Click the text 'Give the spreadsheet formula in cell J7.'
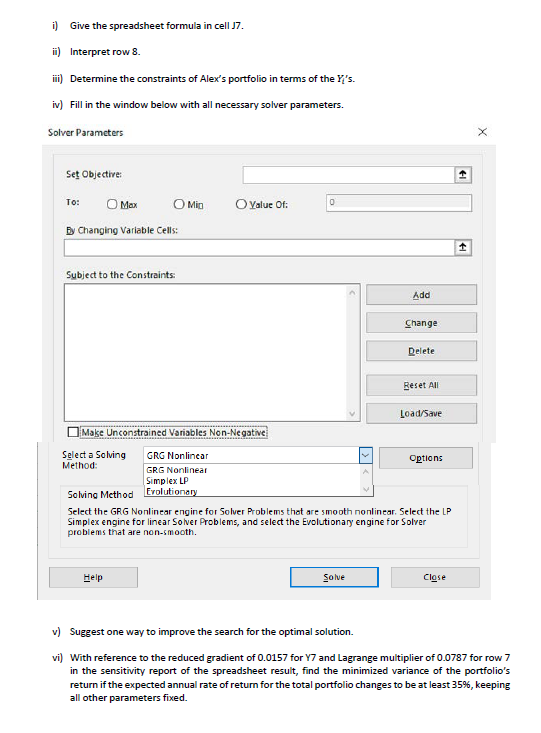 pos(157,26)
